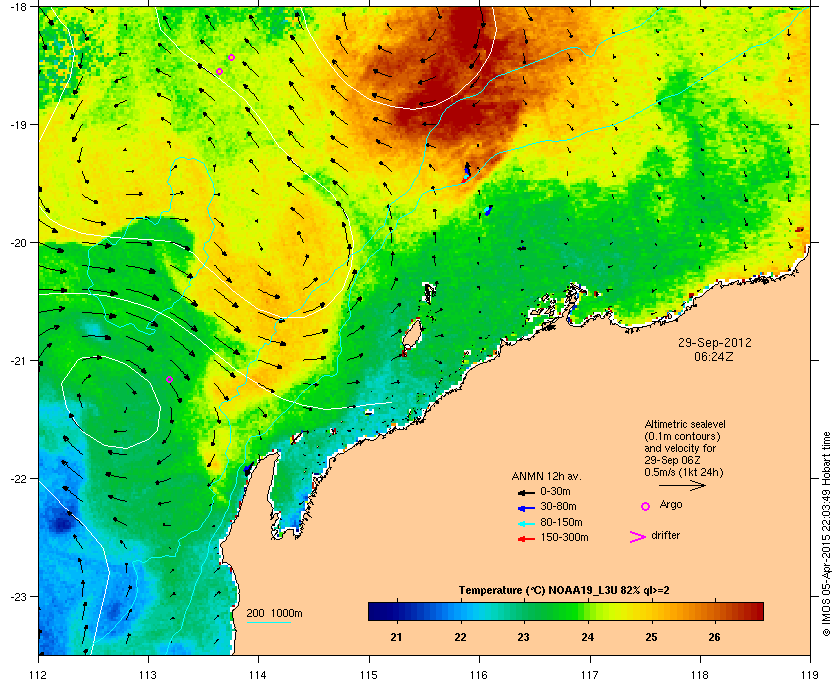
Task: Click the '0-30m' depth label
Action: (x=555, y=491)
